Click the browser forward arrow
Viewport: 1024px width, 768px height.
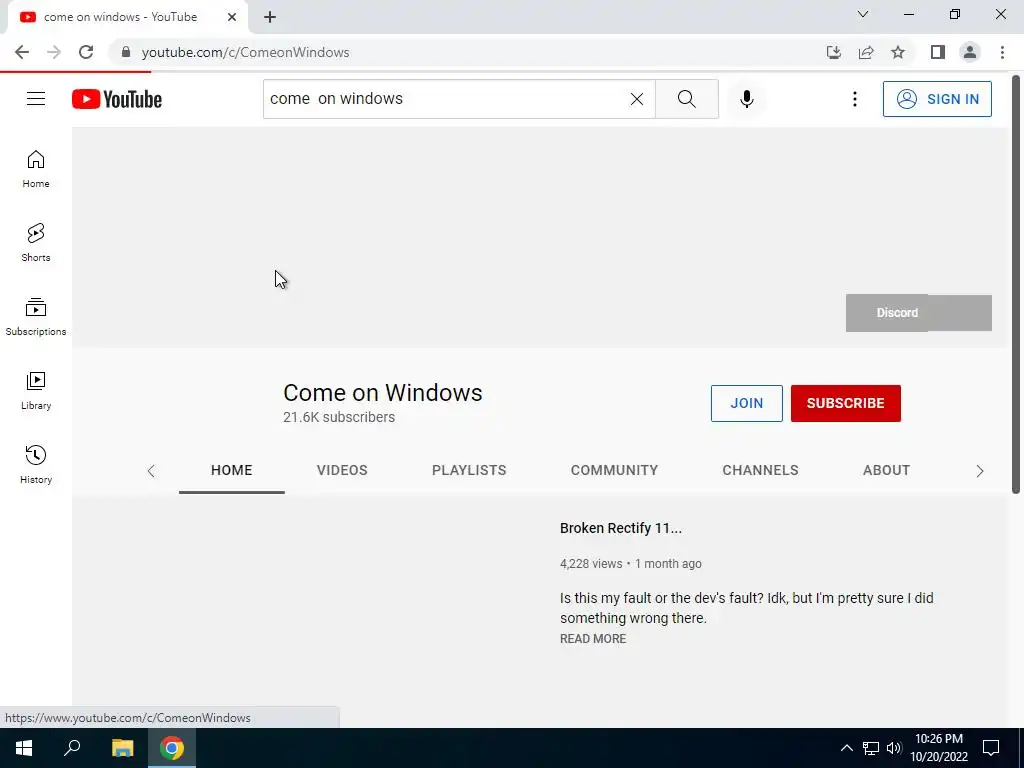[54, 52]
